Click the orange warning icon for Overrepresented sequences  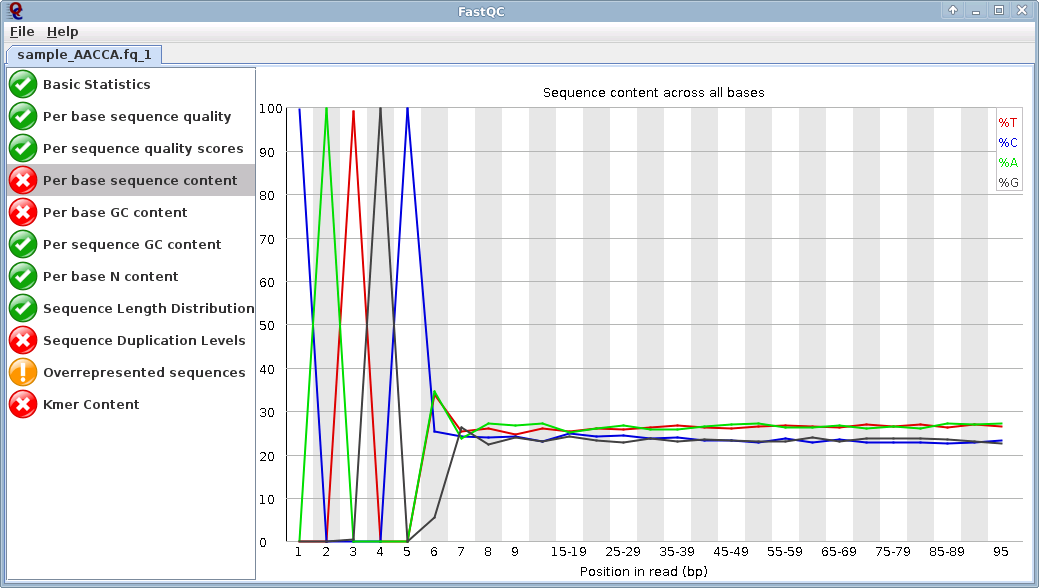tap(23, 372)
